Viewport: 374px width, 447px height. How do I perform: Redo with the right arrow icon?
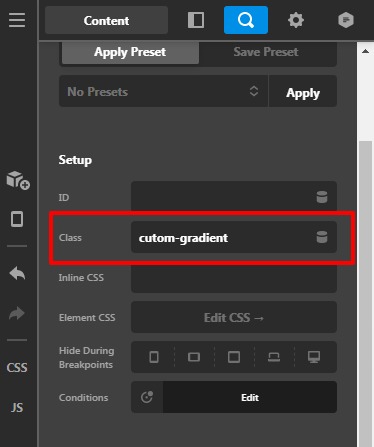pyautogui.click(x=17, y=313)
